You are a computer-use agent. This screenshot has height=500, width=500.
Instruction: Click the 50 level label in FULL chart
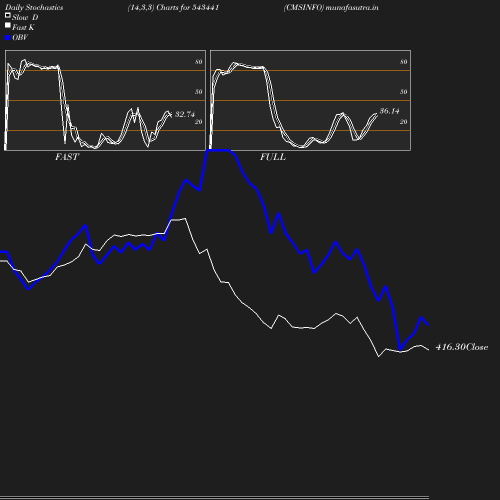[404, 92]
